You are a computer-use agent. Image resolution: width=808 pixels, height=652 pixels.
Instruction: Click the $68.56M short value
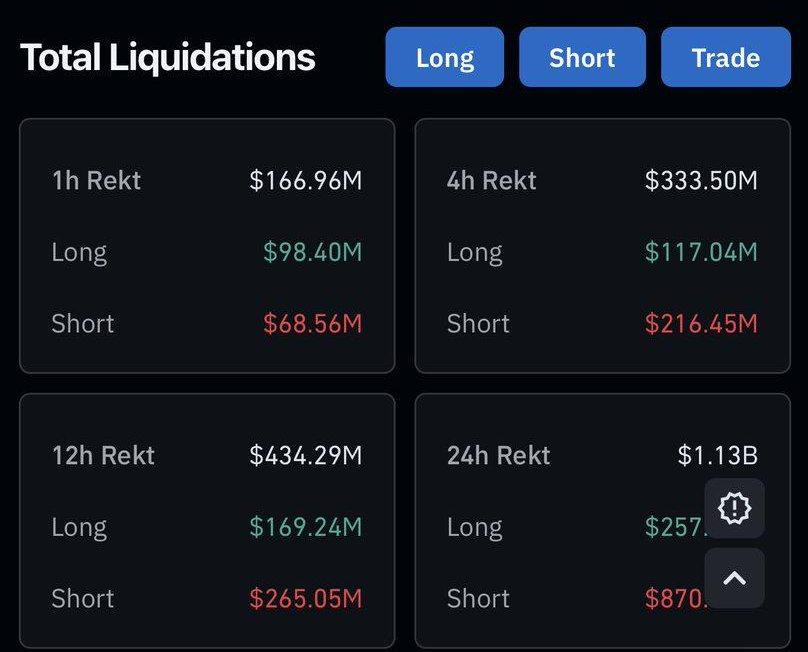point(313,324)
